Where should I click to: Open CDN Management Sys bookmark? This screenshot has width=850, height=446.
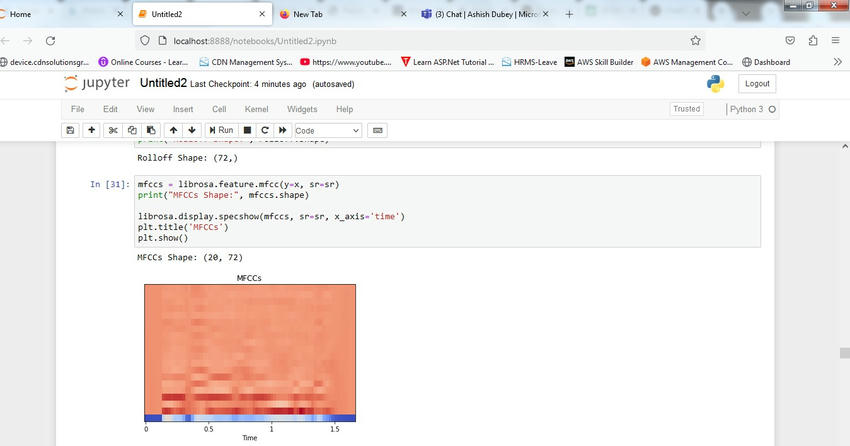click(x=246, y=62)
